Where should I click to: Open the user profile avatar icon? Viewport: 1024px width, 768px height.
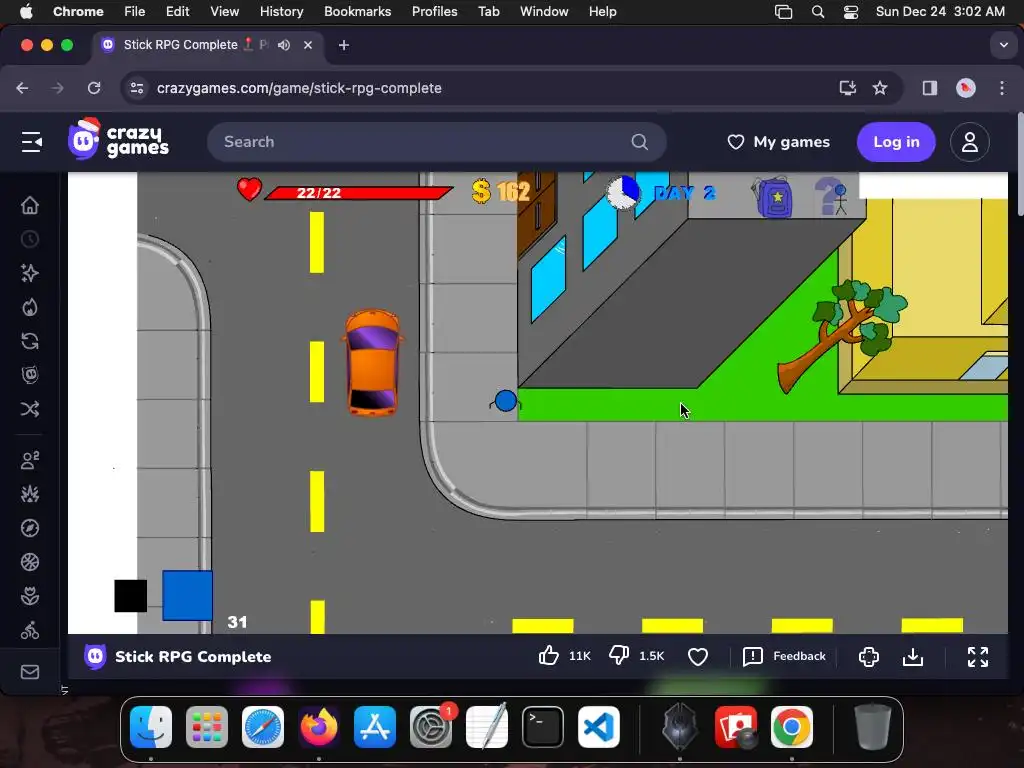click(x=970, y=142)
